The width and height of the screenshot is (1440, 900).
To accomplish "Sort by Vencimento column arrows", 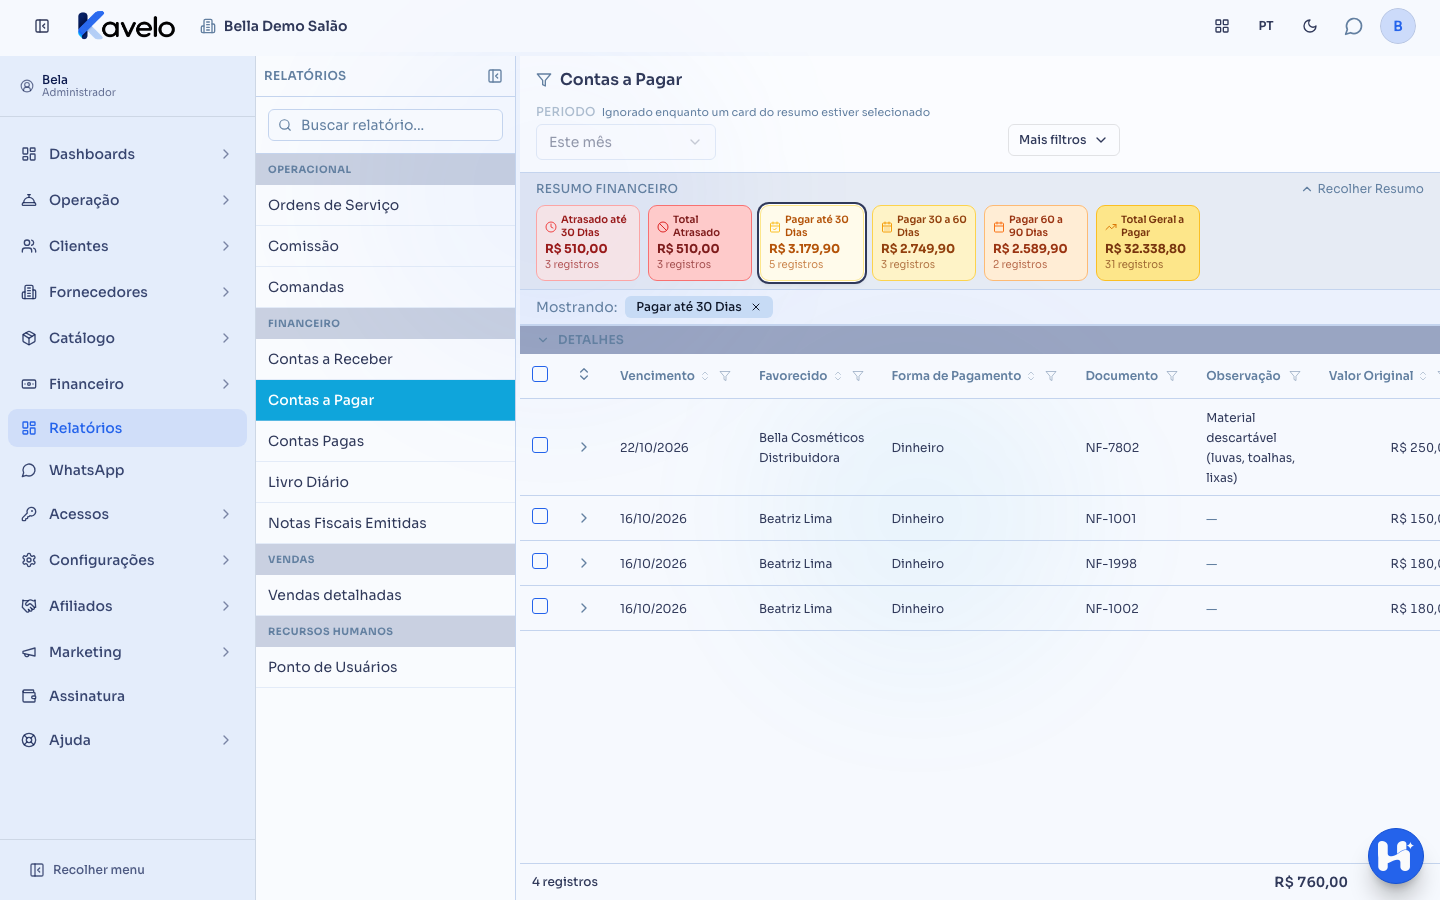I will [705, 376].
